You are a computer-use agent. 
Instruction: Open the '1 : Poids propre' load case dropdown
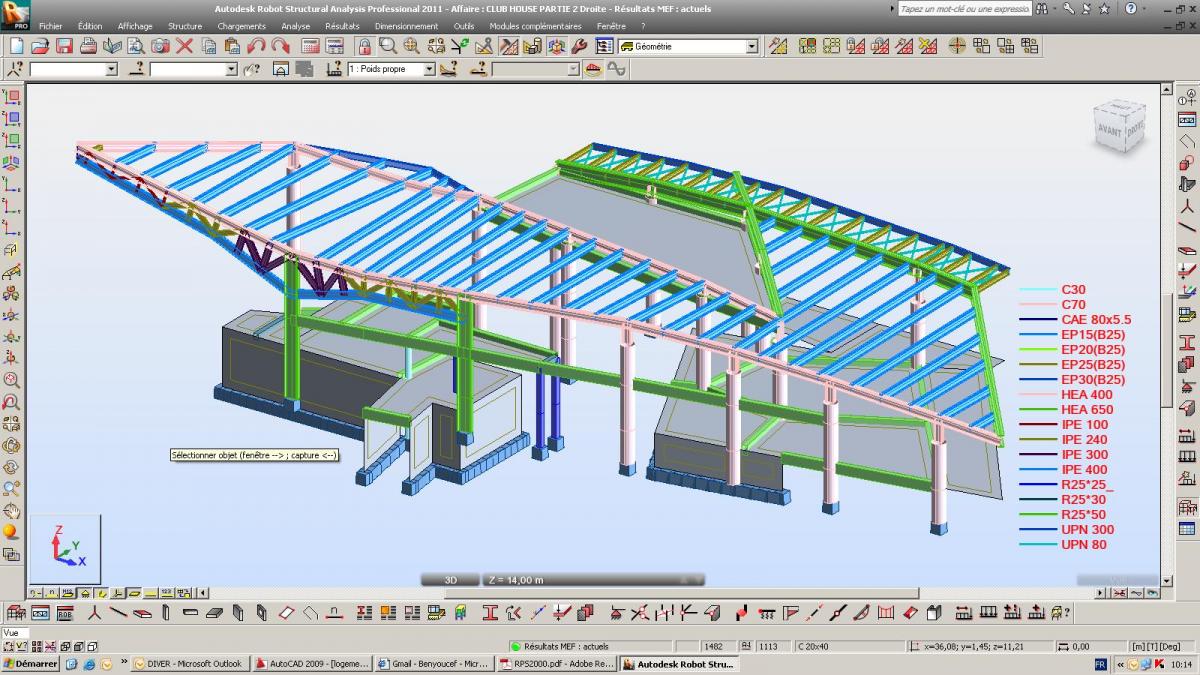click(x=429, y=69)
